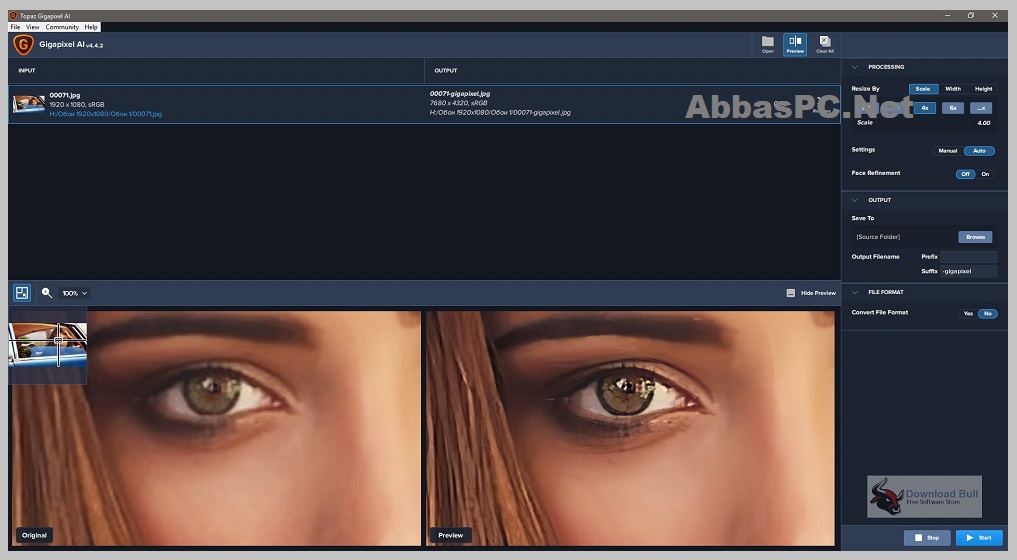Viewport: 1017px width, 560px height.
Task: Click the magnifier zoom icon
Action: 47,293
